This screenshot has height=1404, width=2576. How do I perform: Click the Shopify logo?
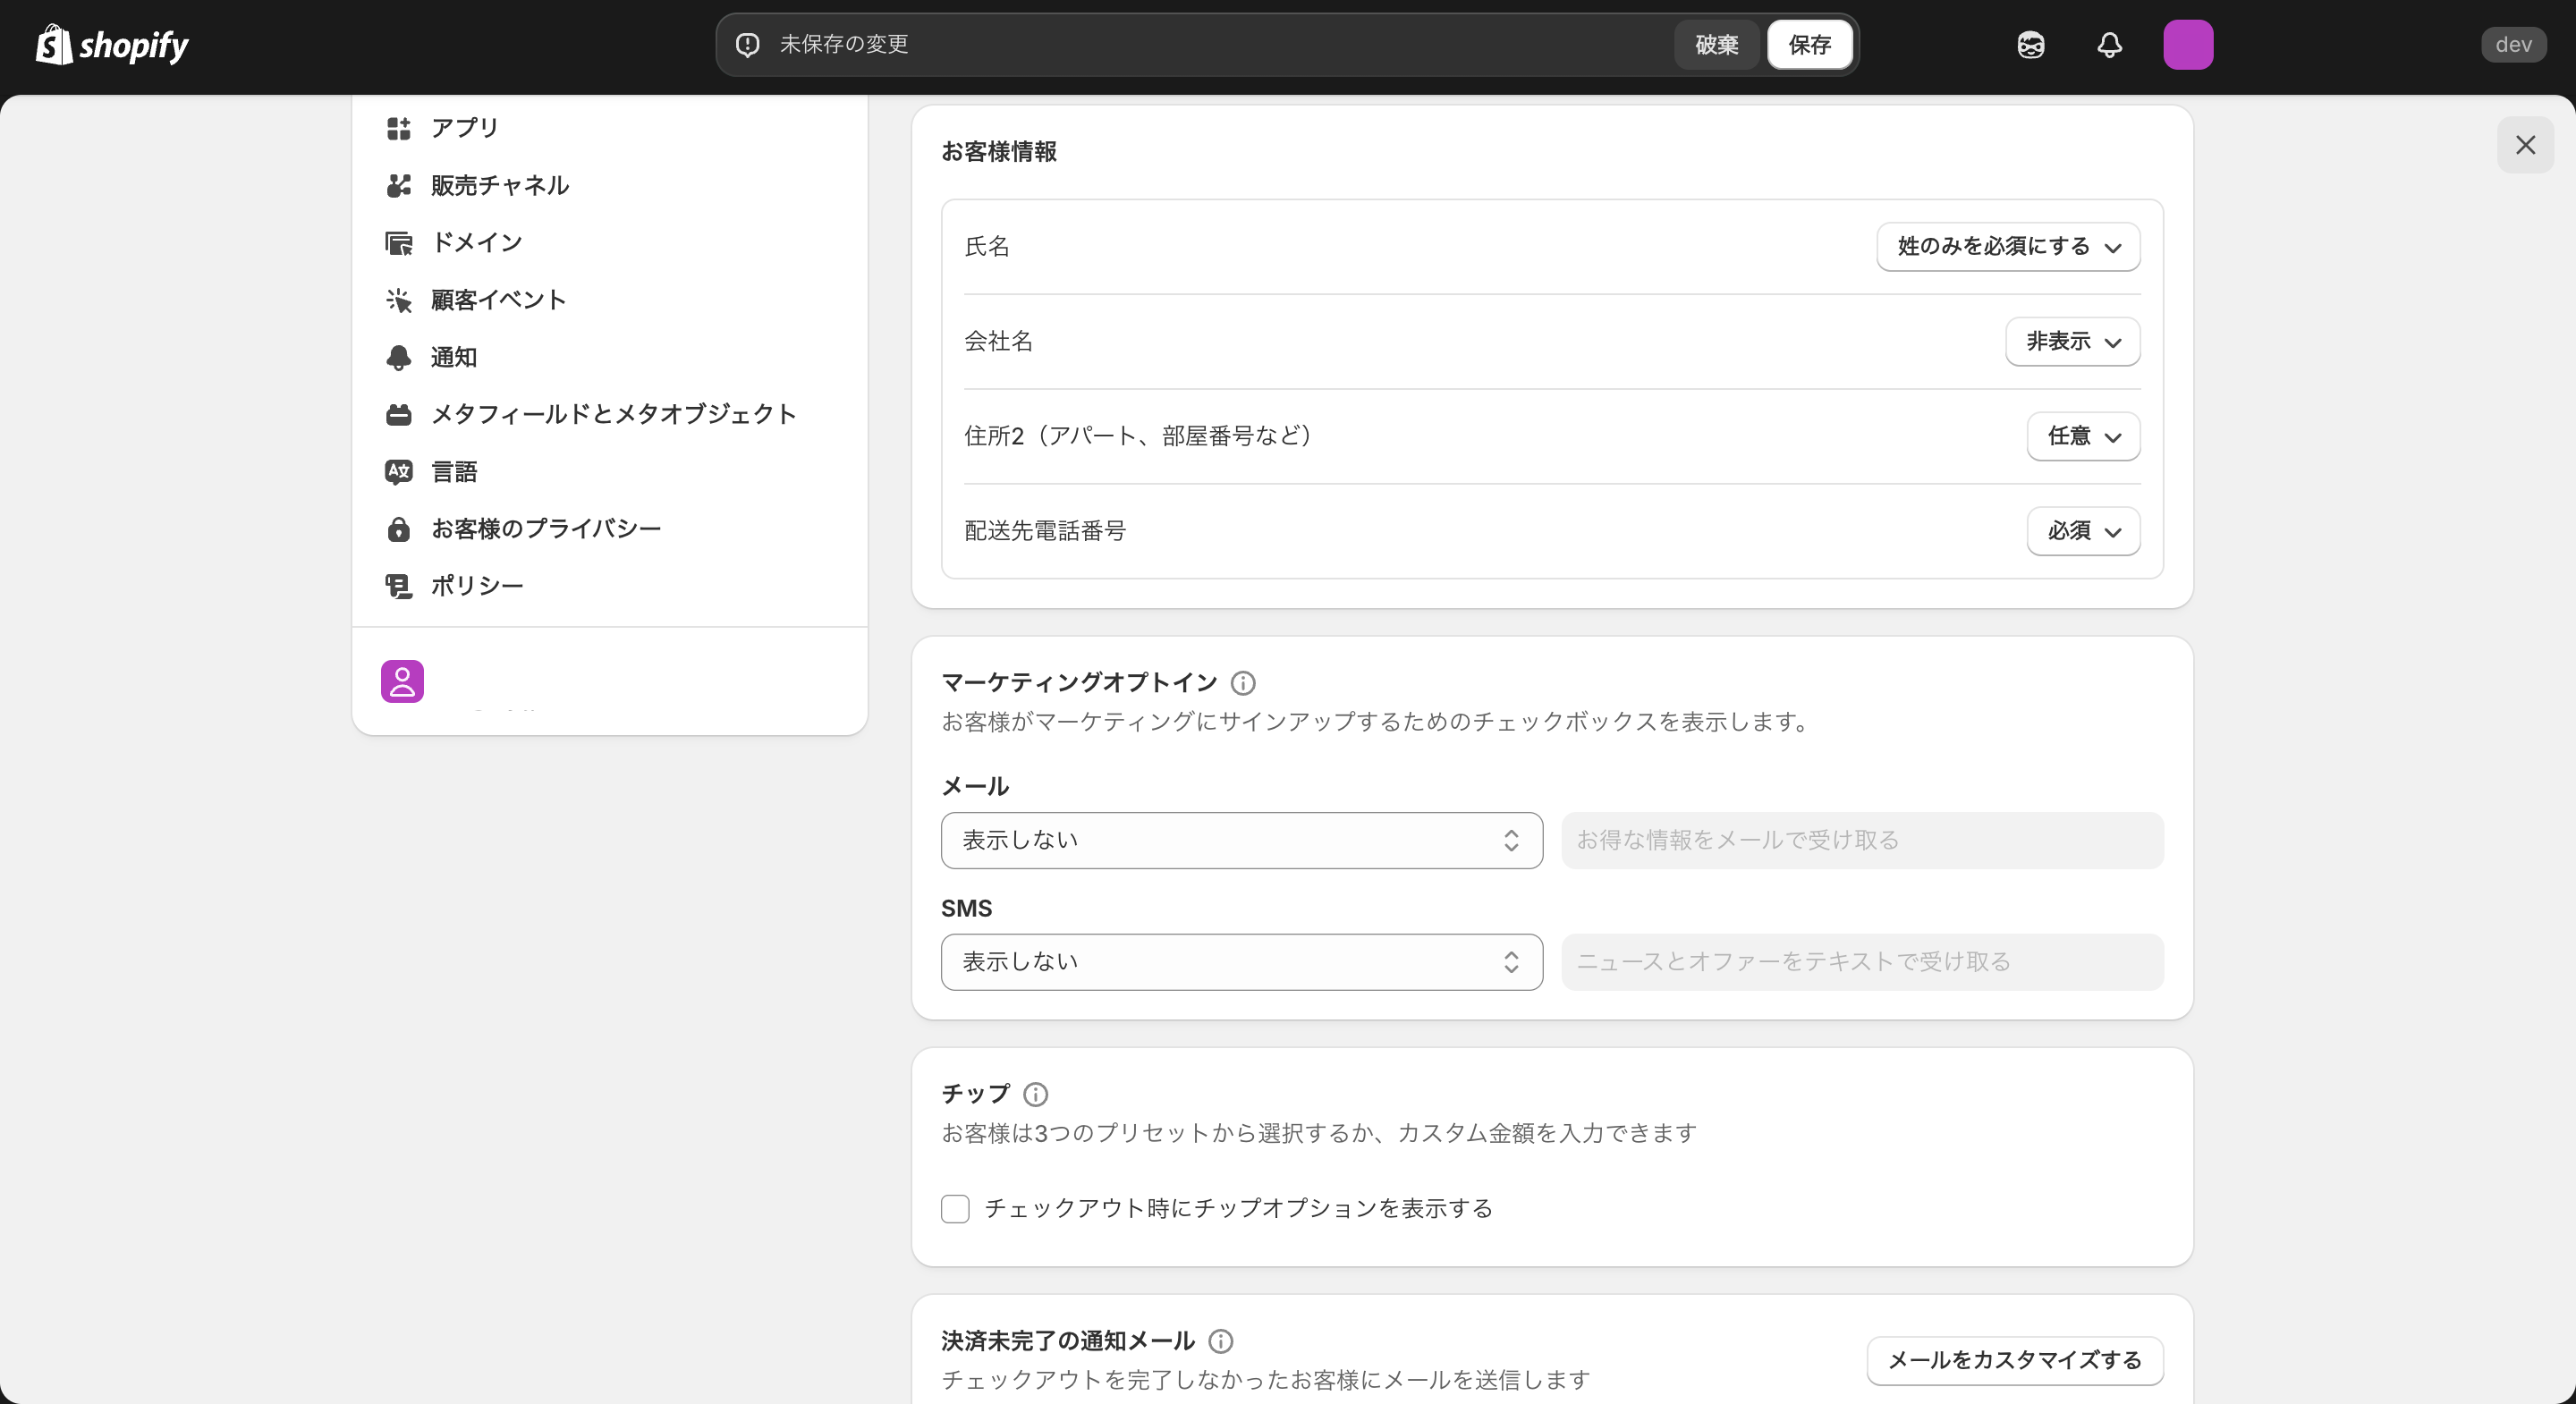coord(112,45)
